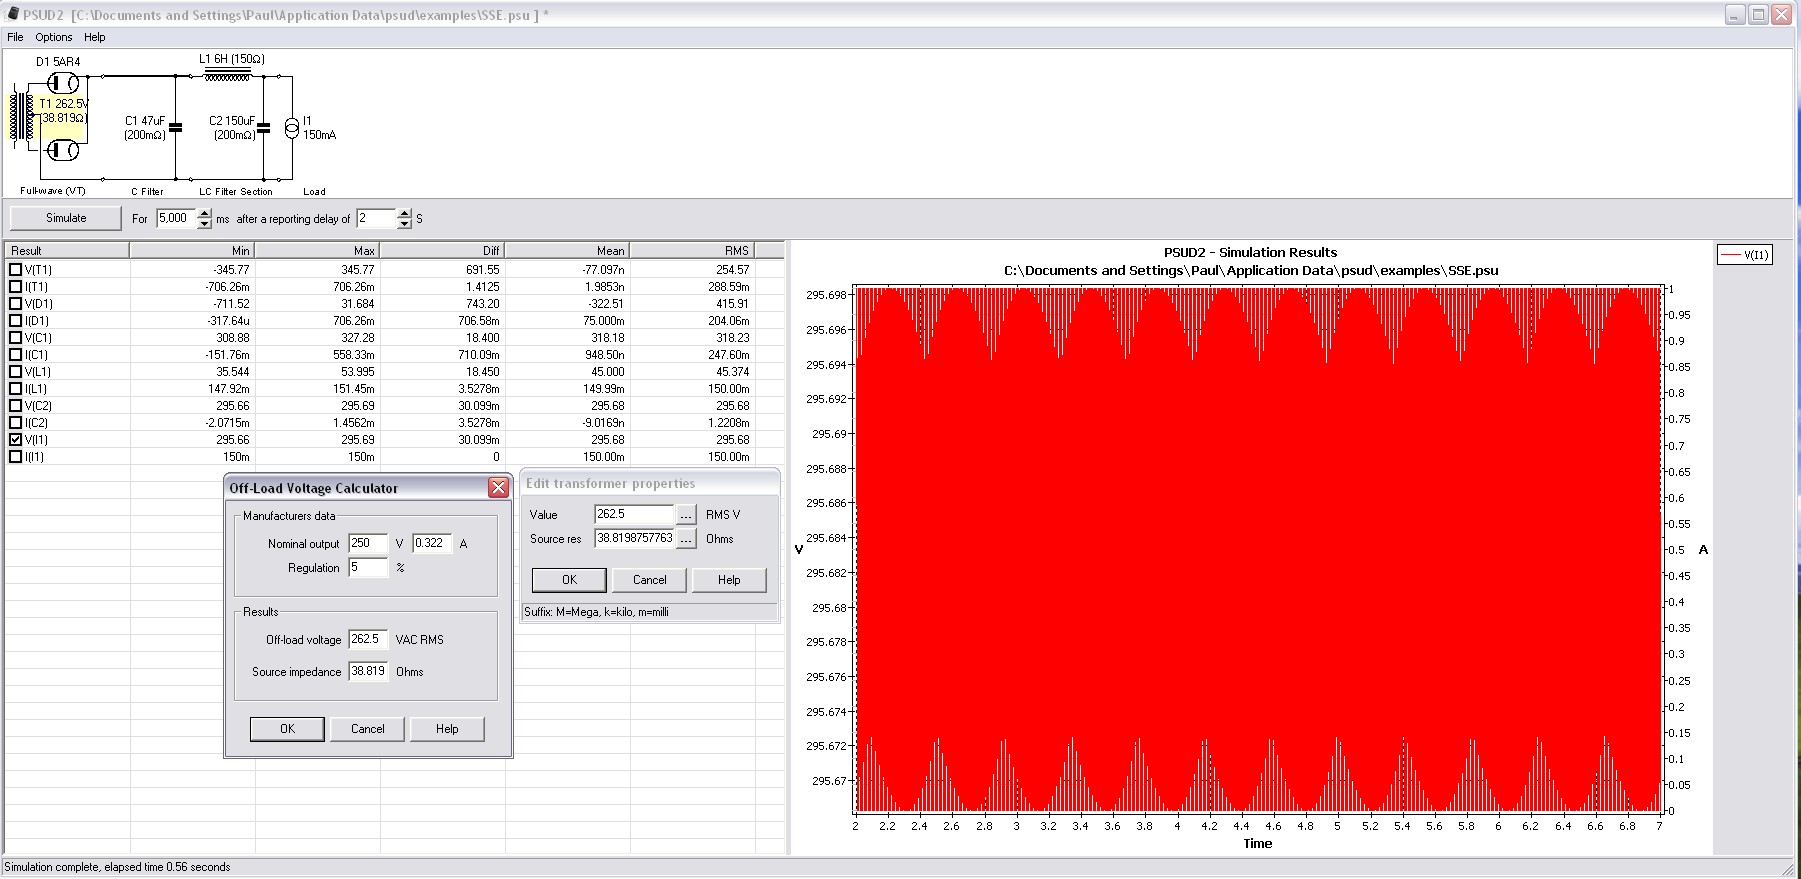This screenshot has height=879, width=1801.
Task: Click the Regulation percent field
Action: tap(368, 567)
